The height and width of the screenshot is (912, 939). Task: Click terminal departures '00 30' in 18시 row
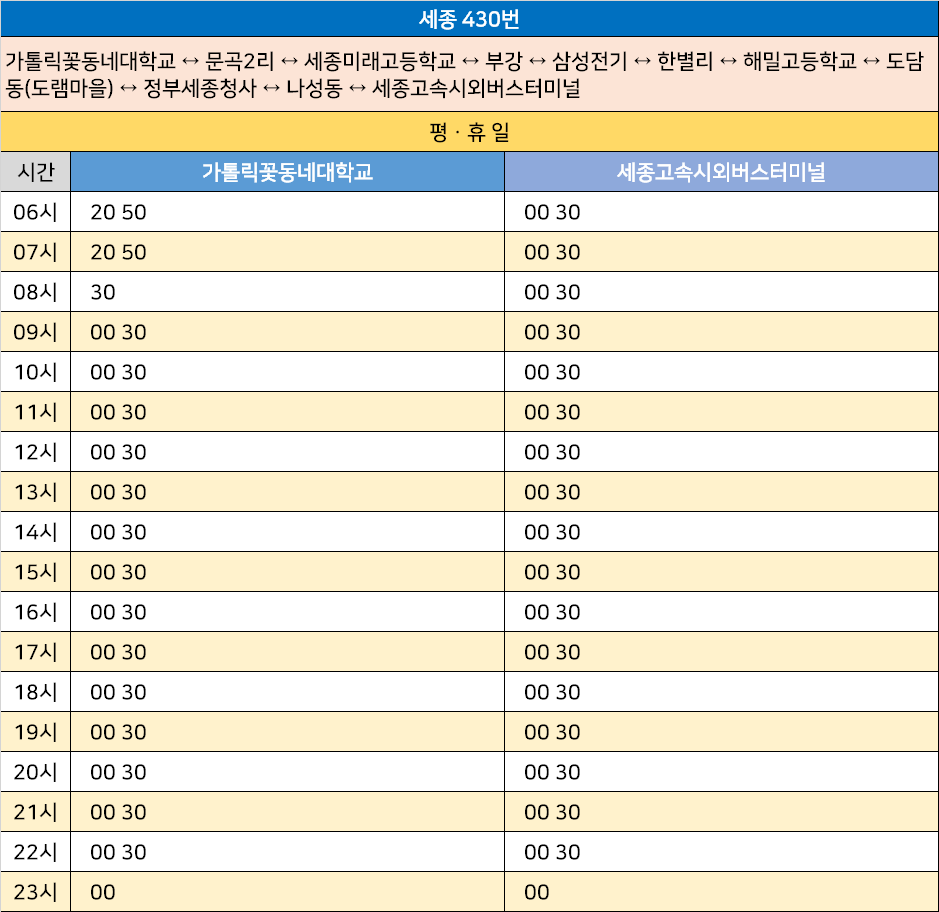[552, 692]
